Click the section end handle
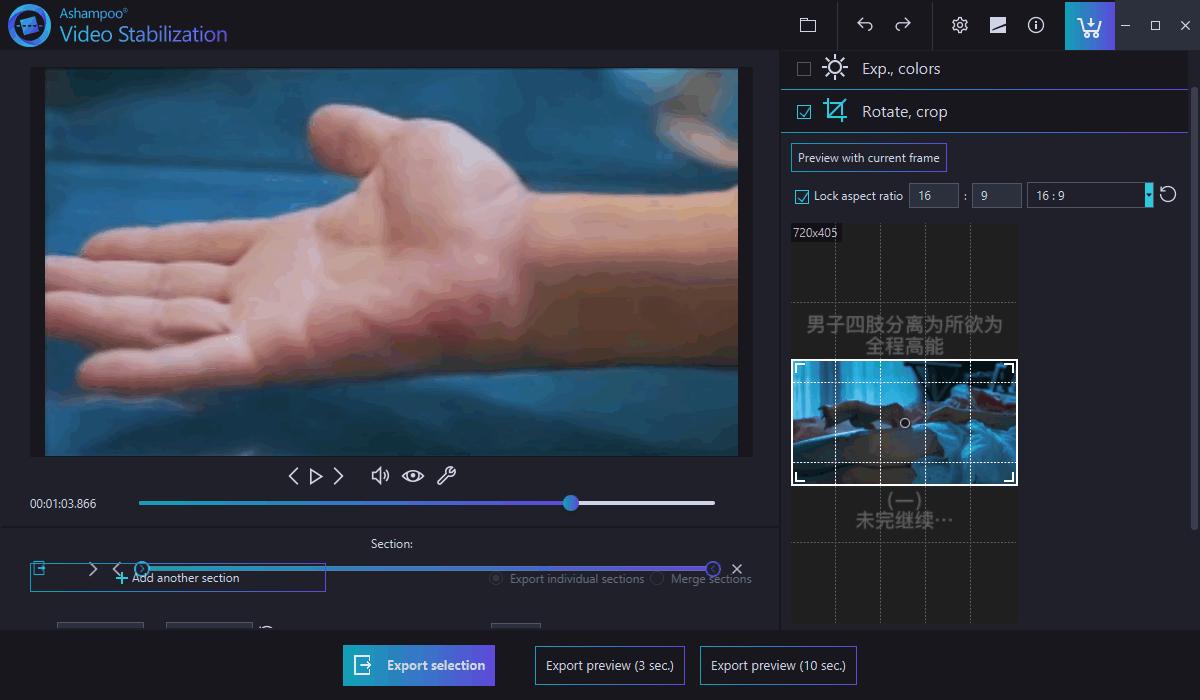1200x700 pixels. pos(713,569)
